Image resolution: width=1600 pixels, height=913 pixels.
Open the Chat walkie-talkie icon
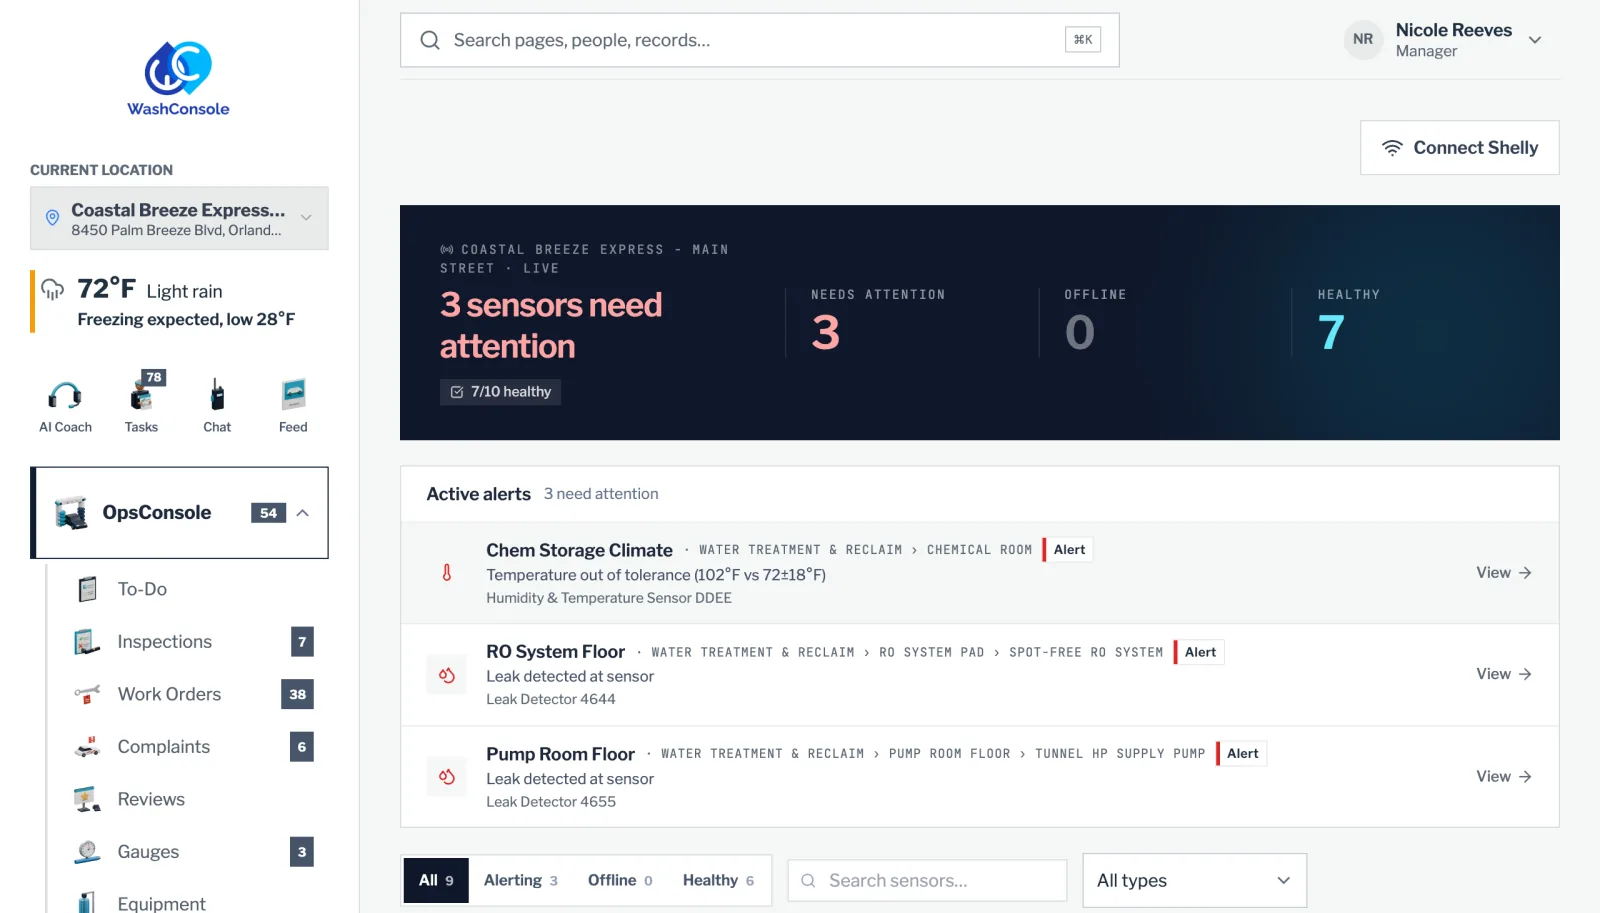pyautogui.click(x=217, y=396)
